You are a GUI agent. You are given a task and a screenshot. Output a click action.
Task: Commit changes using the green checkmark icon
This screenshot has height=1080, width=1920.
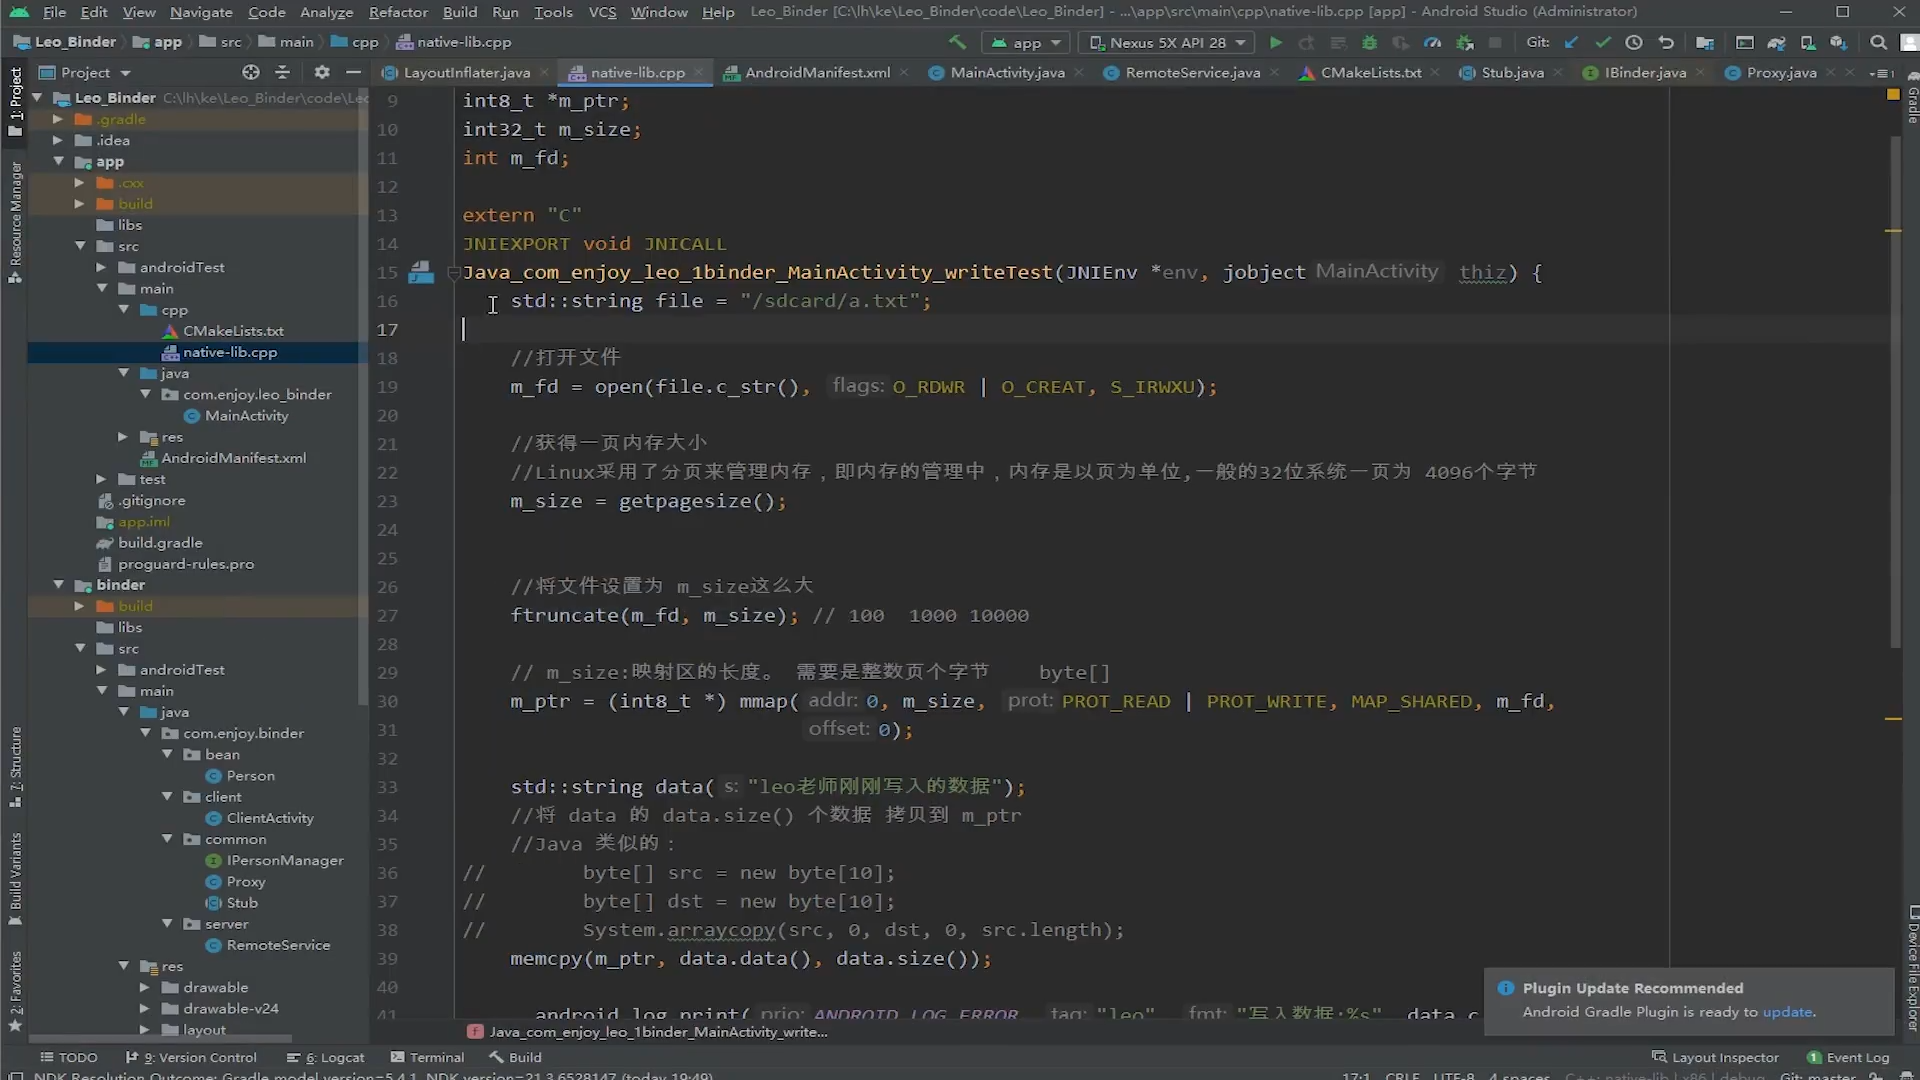(x=1603, y=42)
